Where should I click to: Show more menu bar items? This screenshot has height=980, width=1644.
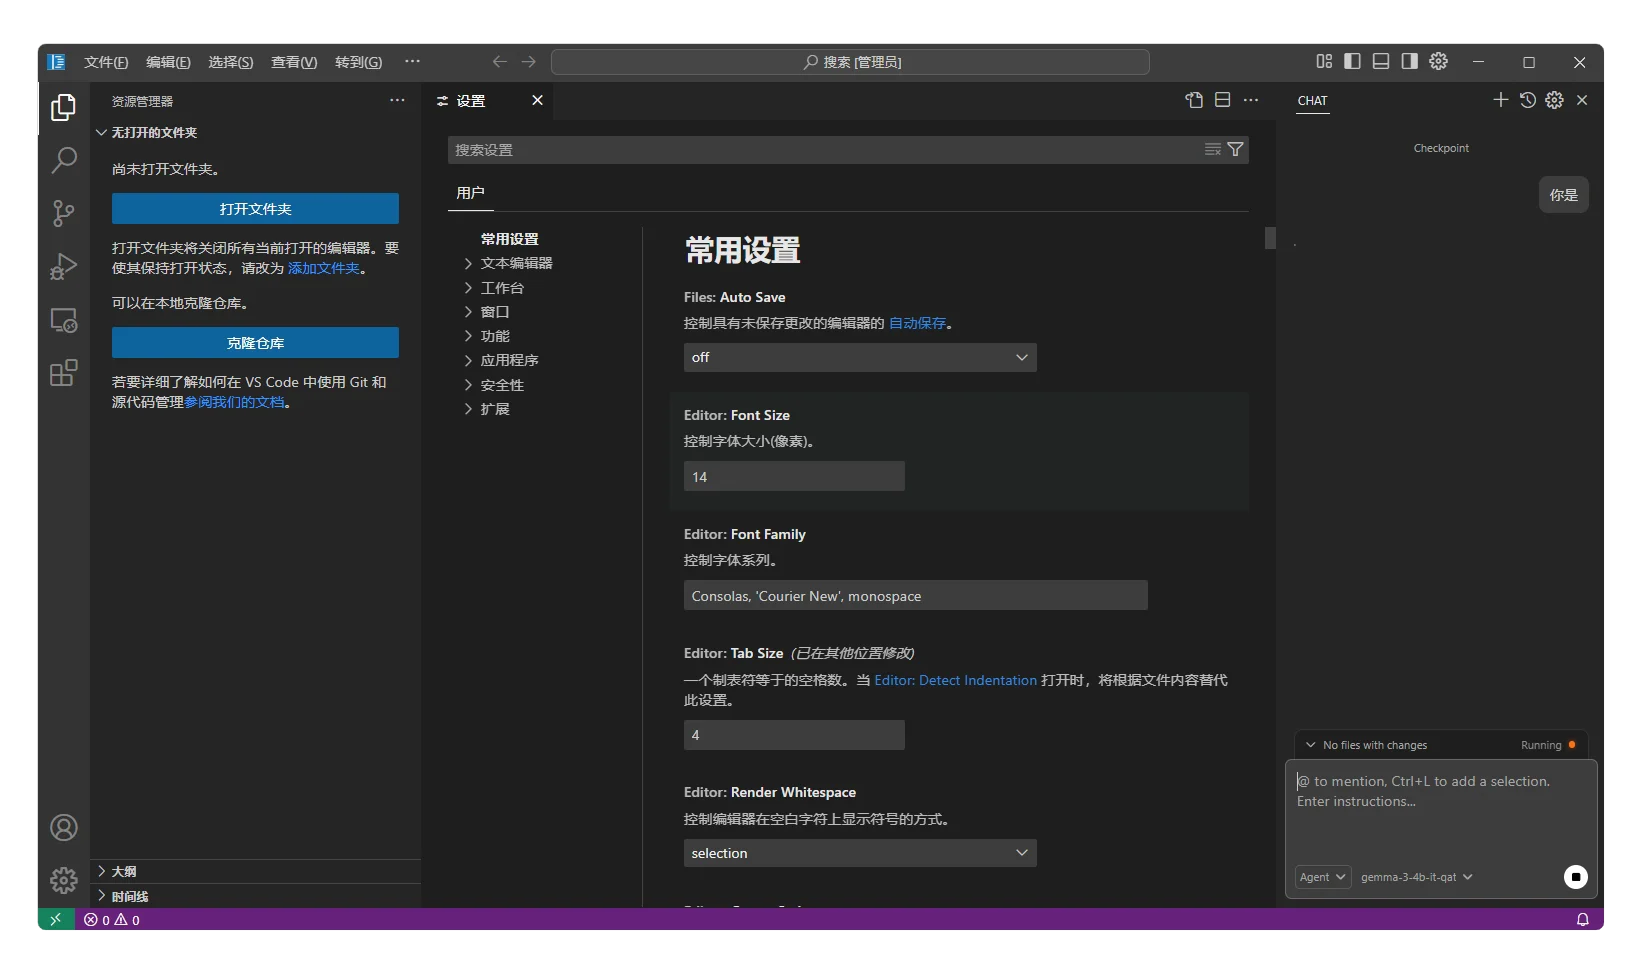412,62
